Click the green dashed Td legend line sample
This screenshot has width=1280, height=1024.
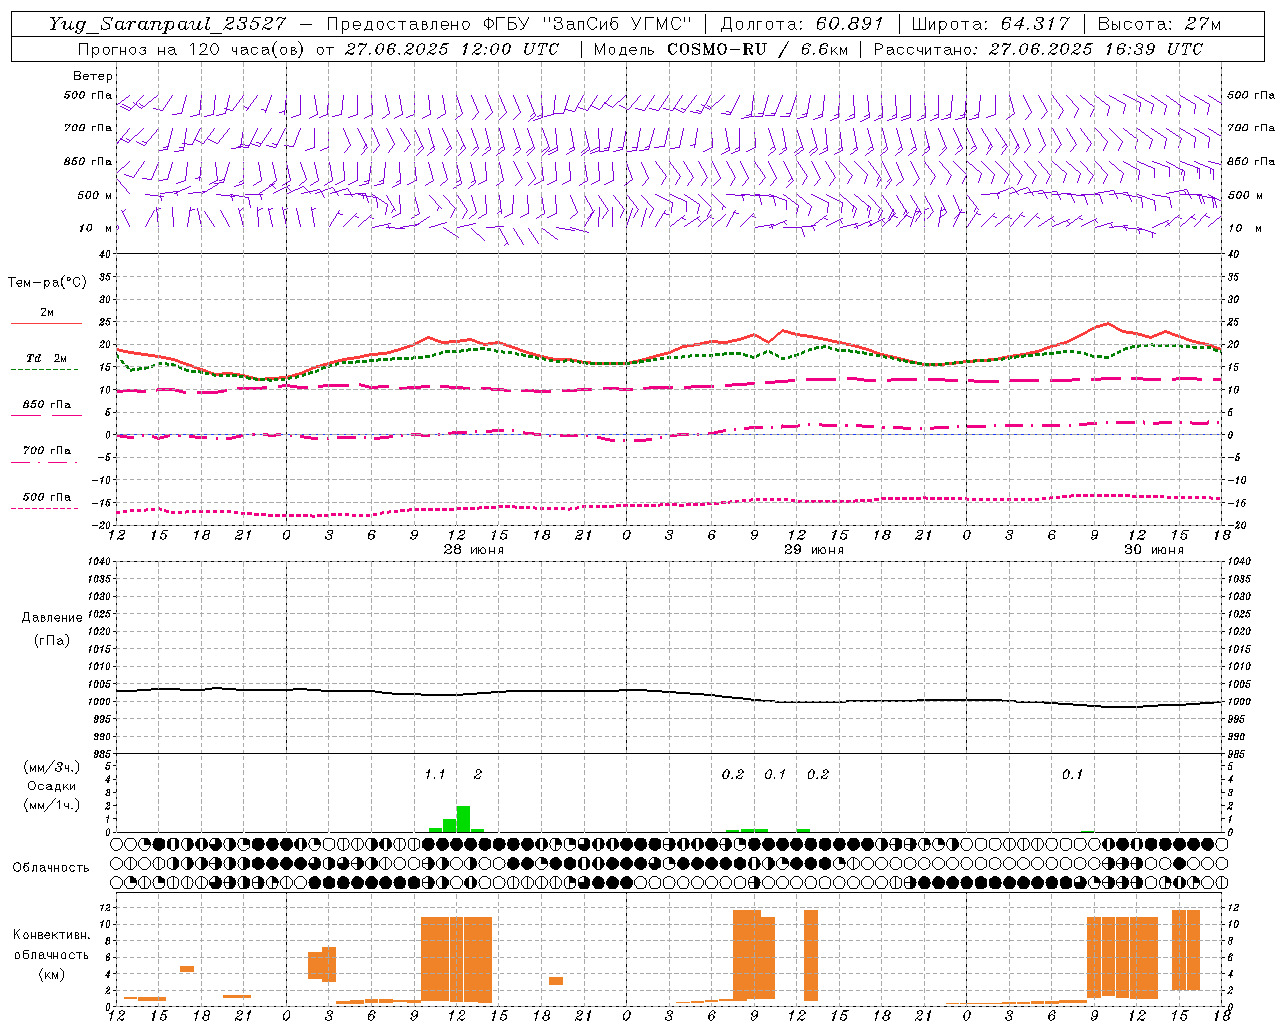[44, 370]
